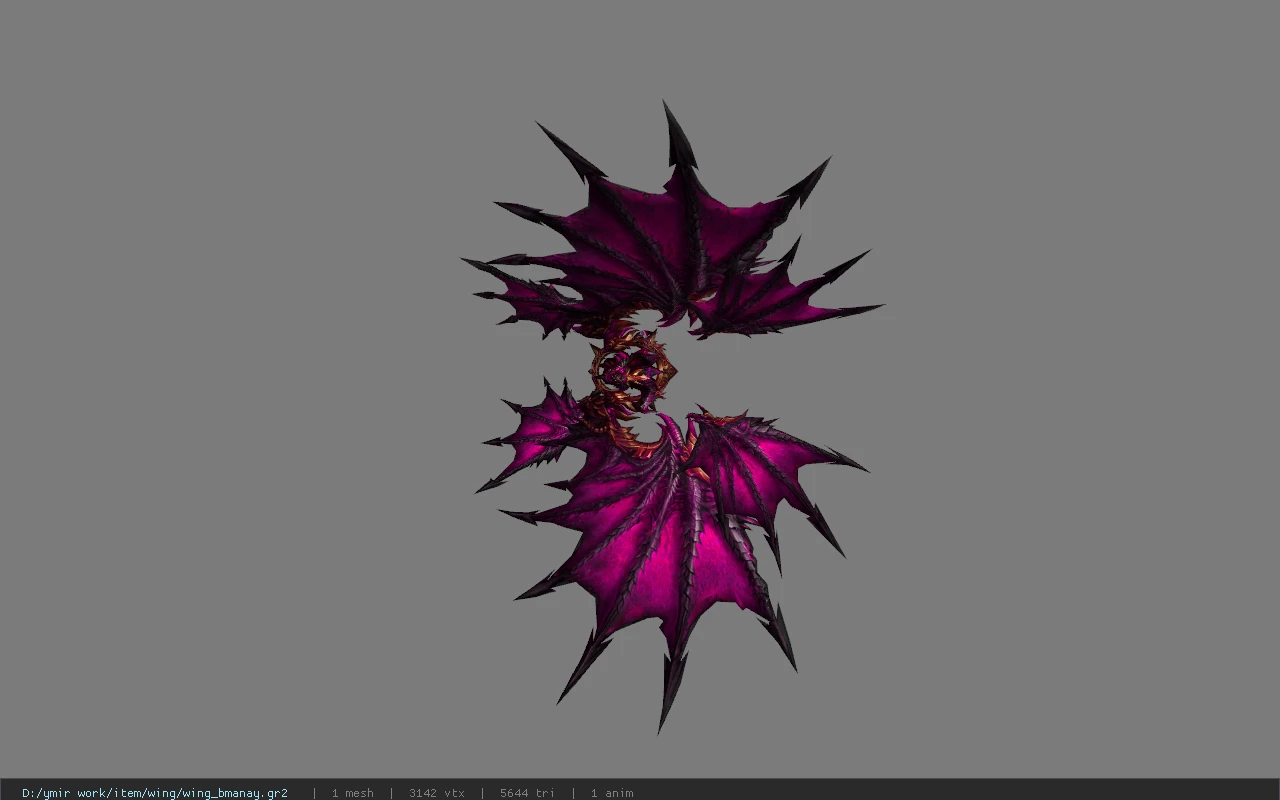
Task: Click the '3142 vtx' vertex count
Action: point(436,793)
